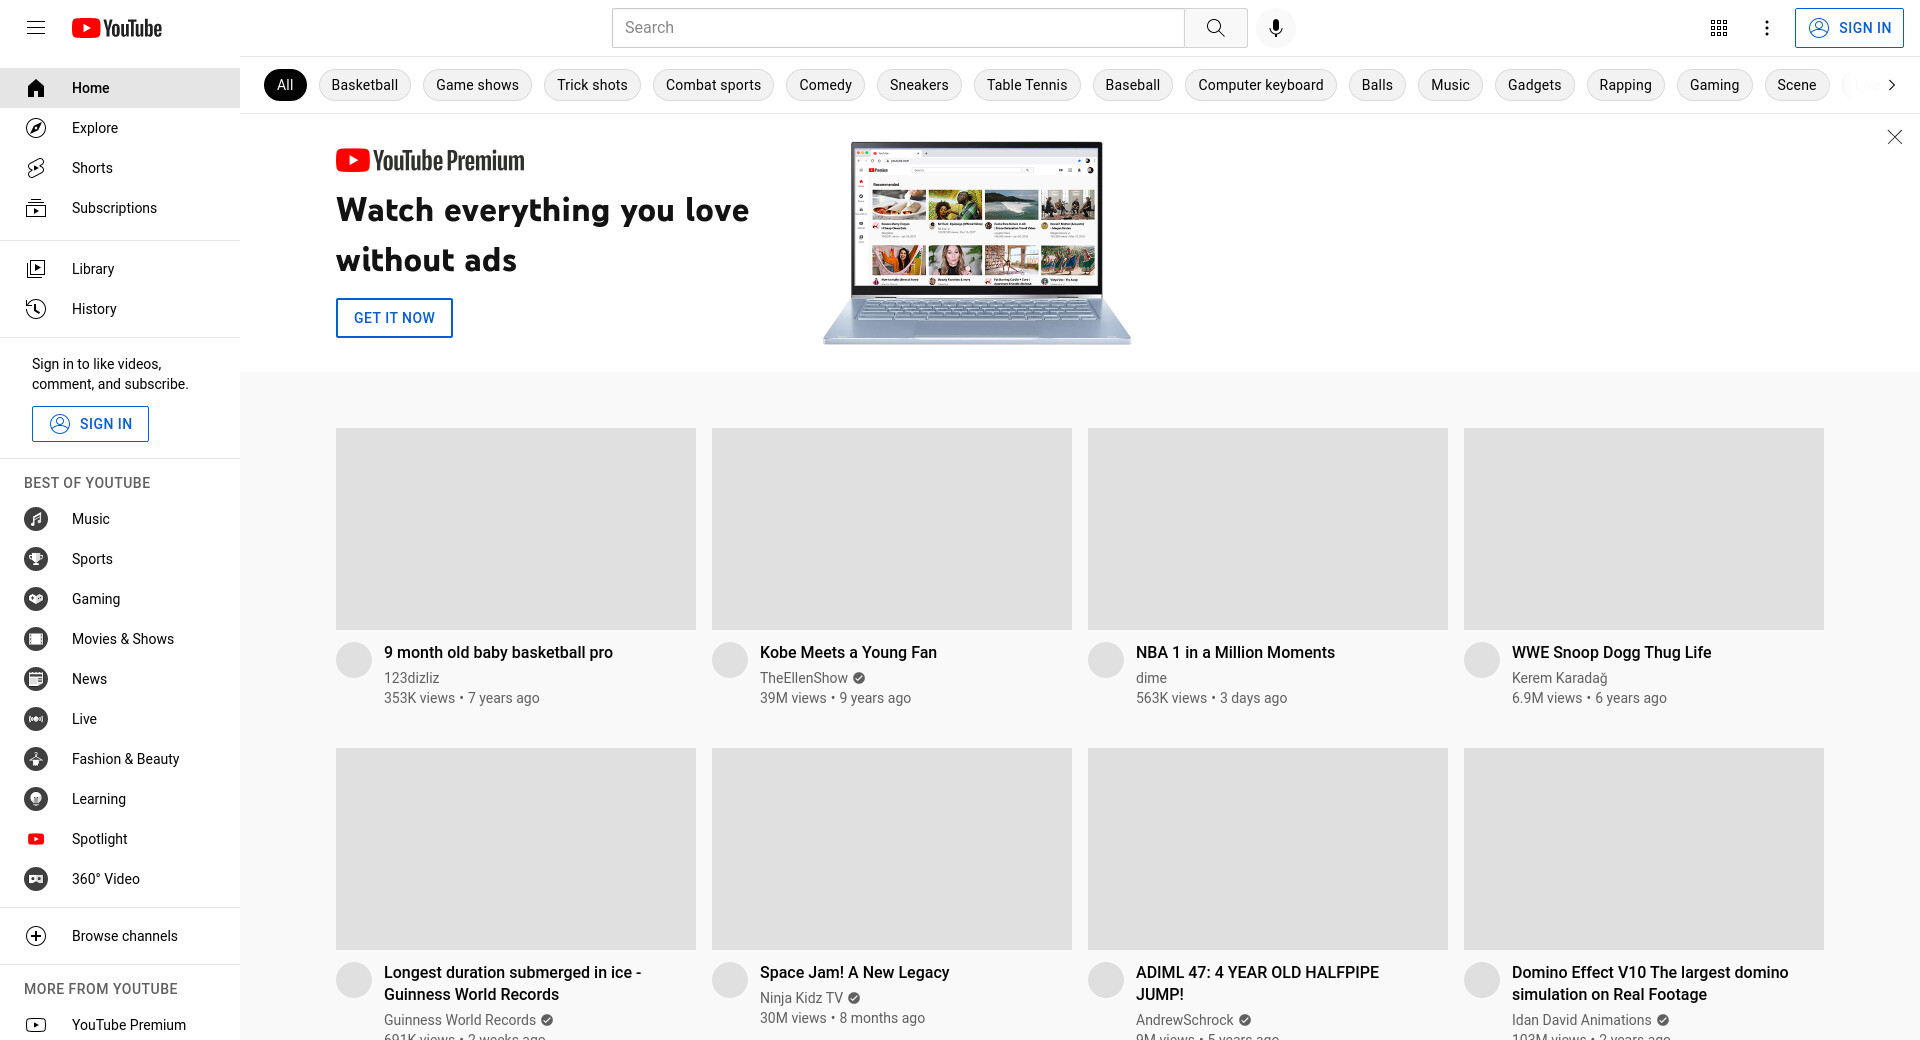The width and height of the screenshot is (1920, 1040).
Task: Dismiss the YouTube Premium banner
Action: point(1894,137)
